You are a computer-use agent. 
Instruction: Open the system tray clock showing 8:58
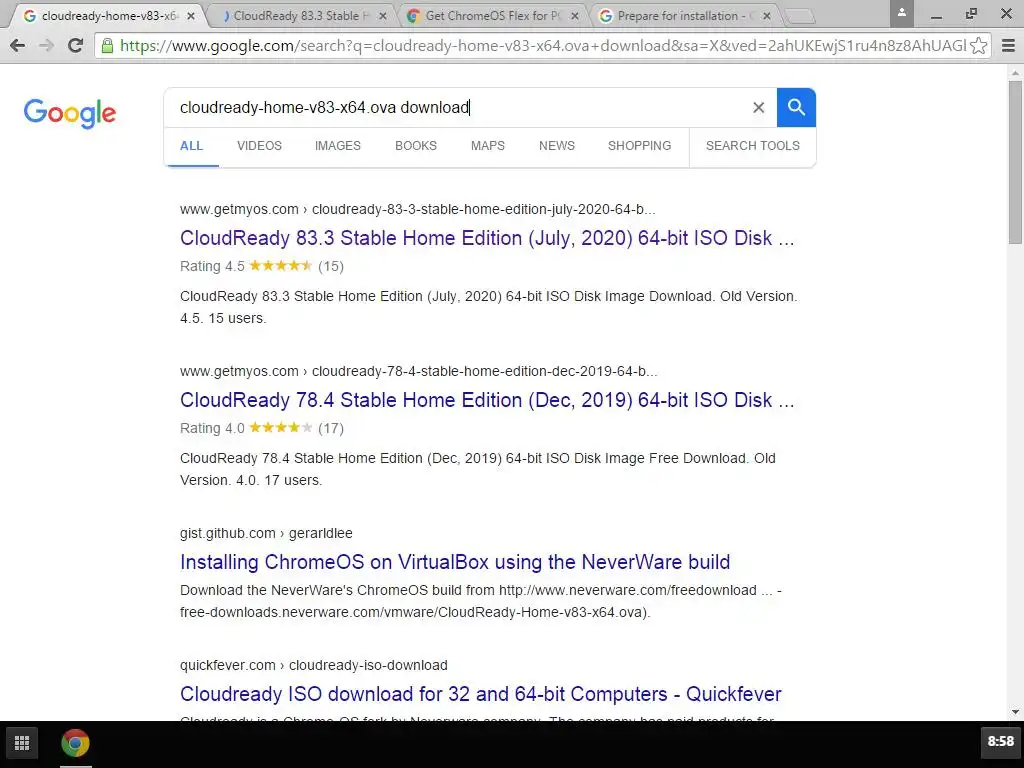coord(1000,741)
